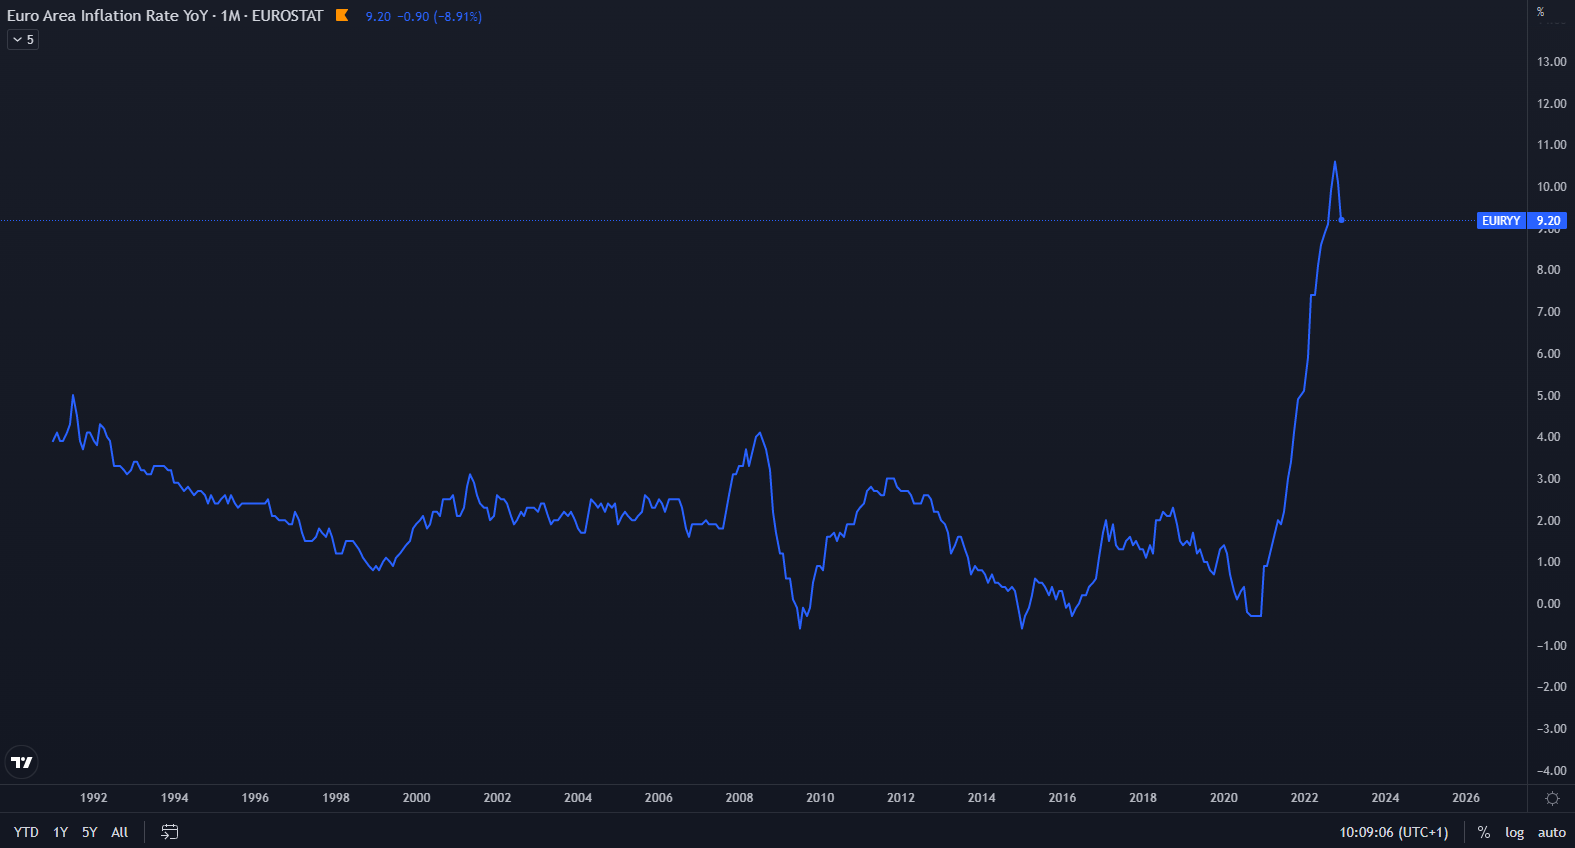Toggle auto scale mode

pos(1551,832)
